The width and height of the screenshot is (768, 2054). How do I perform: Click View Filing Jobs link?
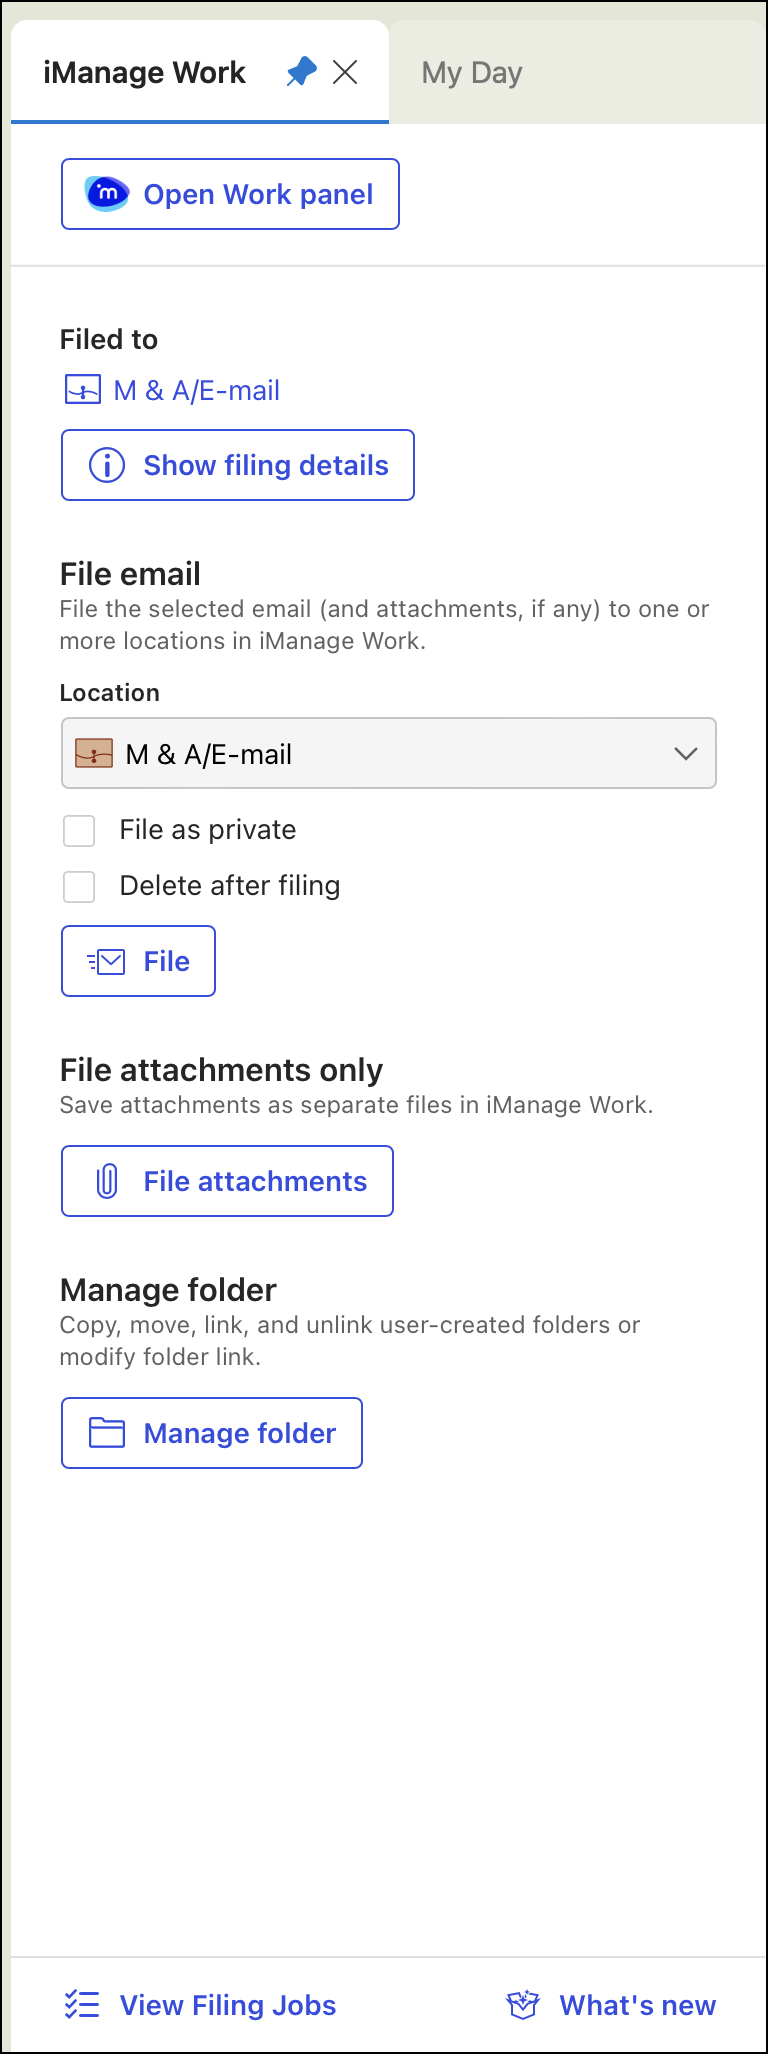tap(228, 2005)
